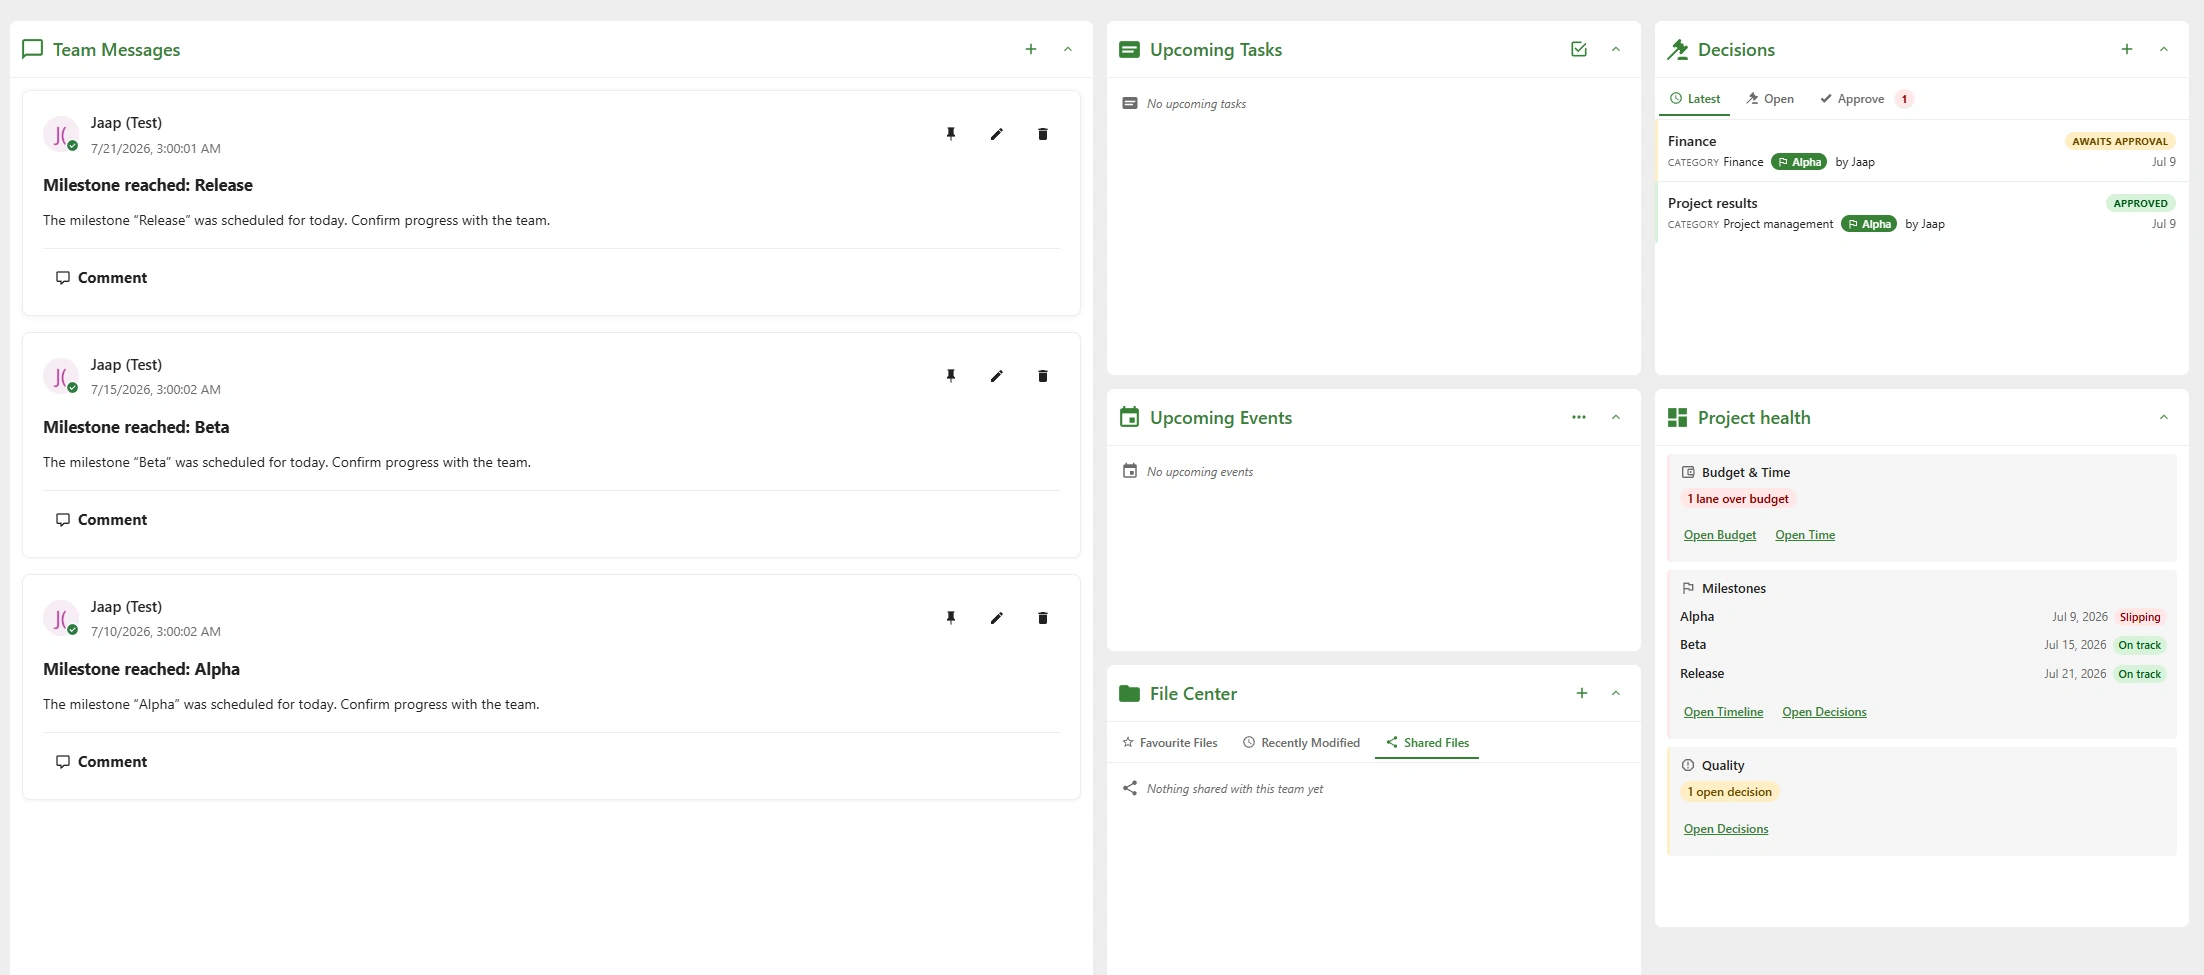Add a new decision with plus icon
Image resolution: width=2204 pixels, height=975 pixels.
(x=2127, y=49)
